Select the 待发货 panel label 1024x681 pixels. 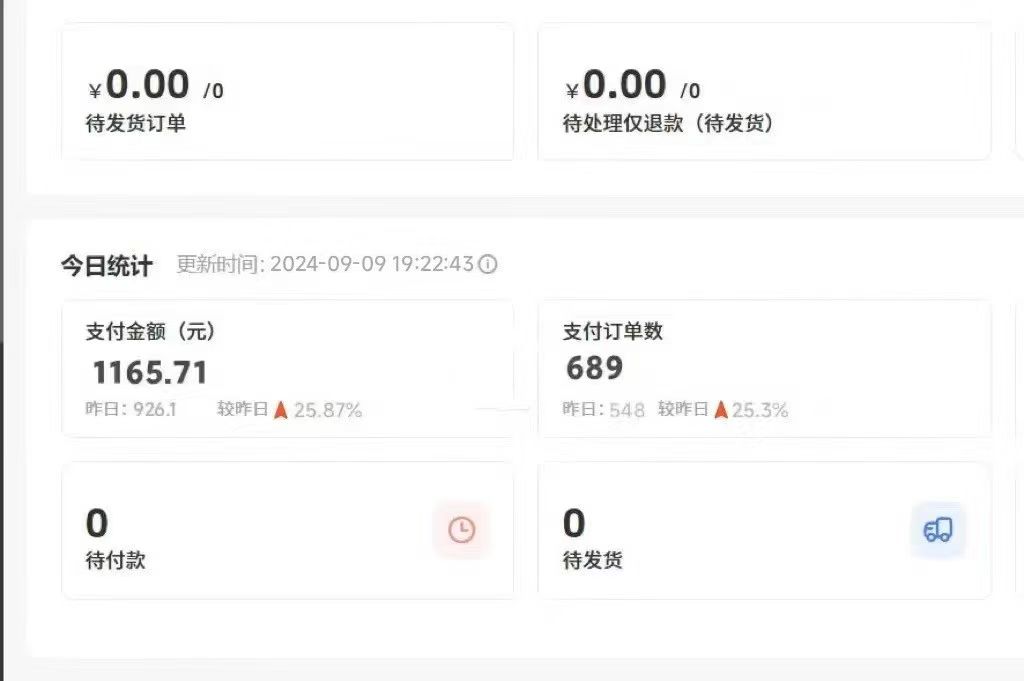coord(592,561)
